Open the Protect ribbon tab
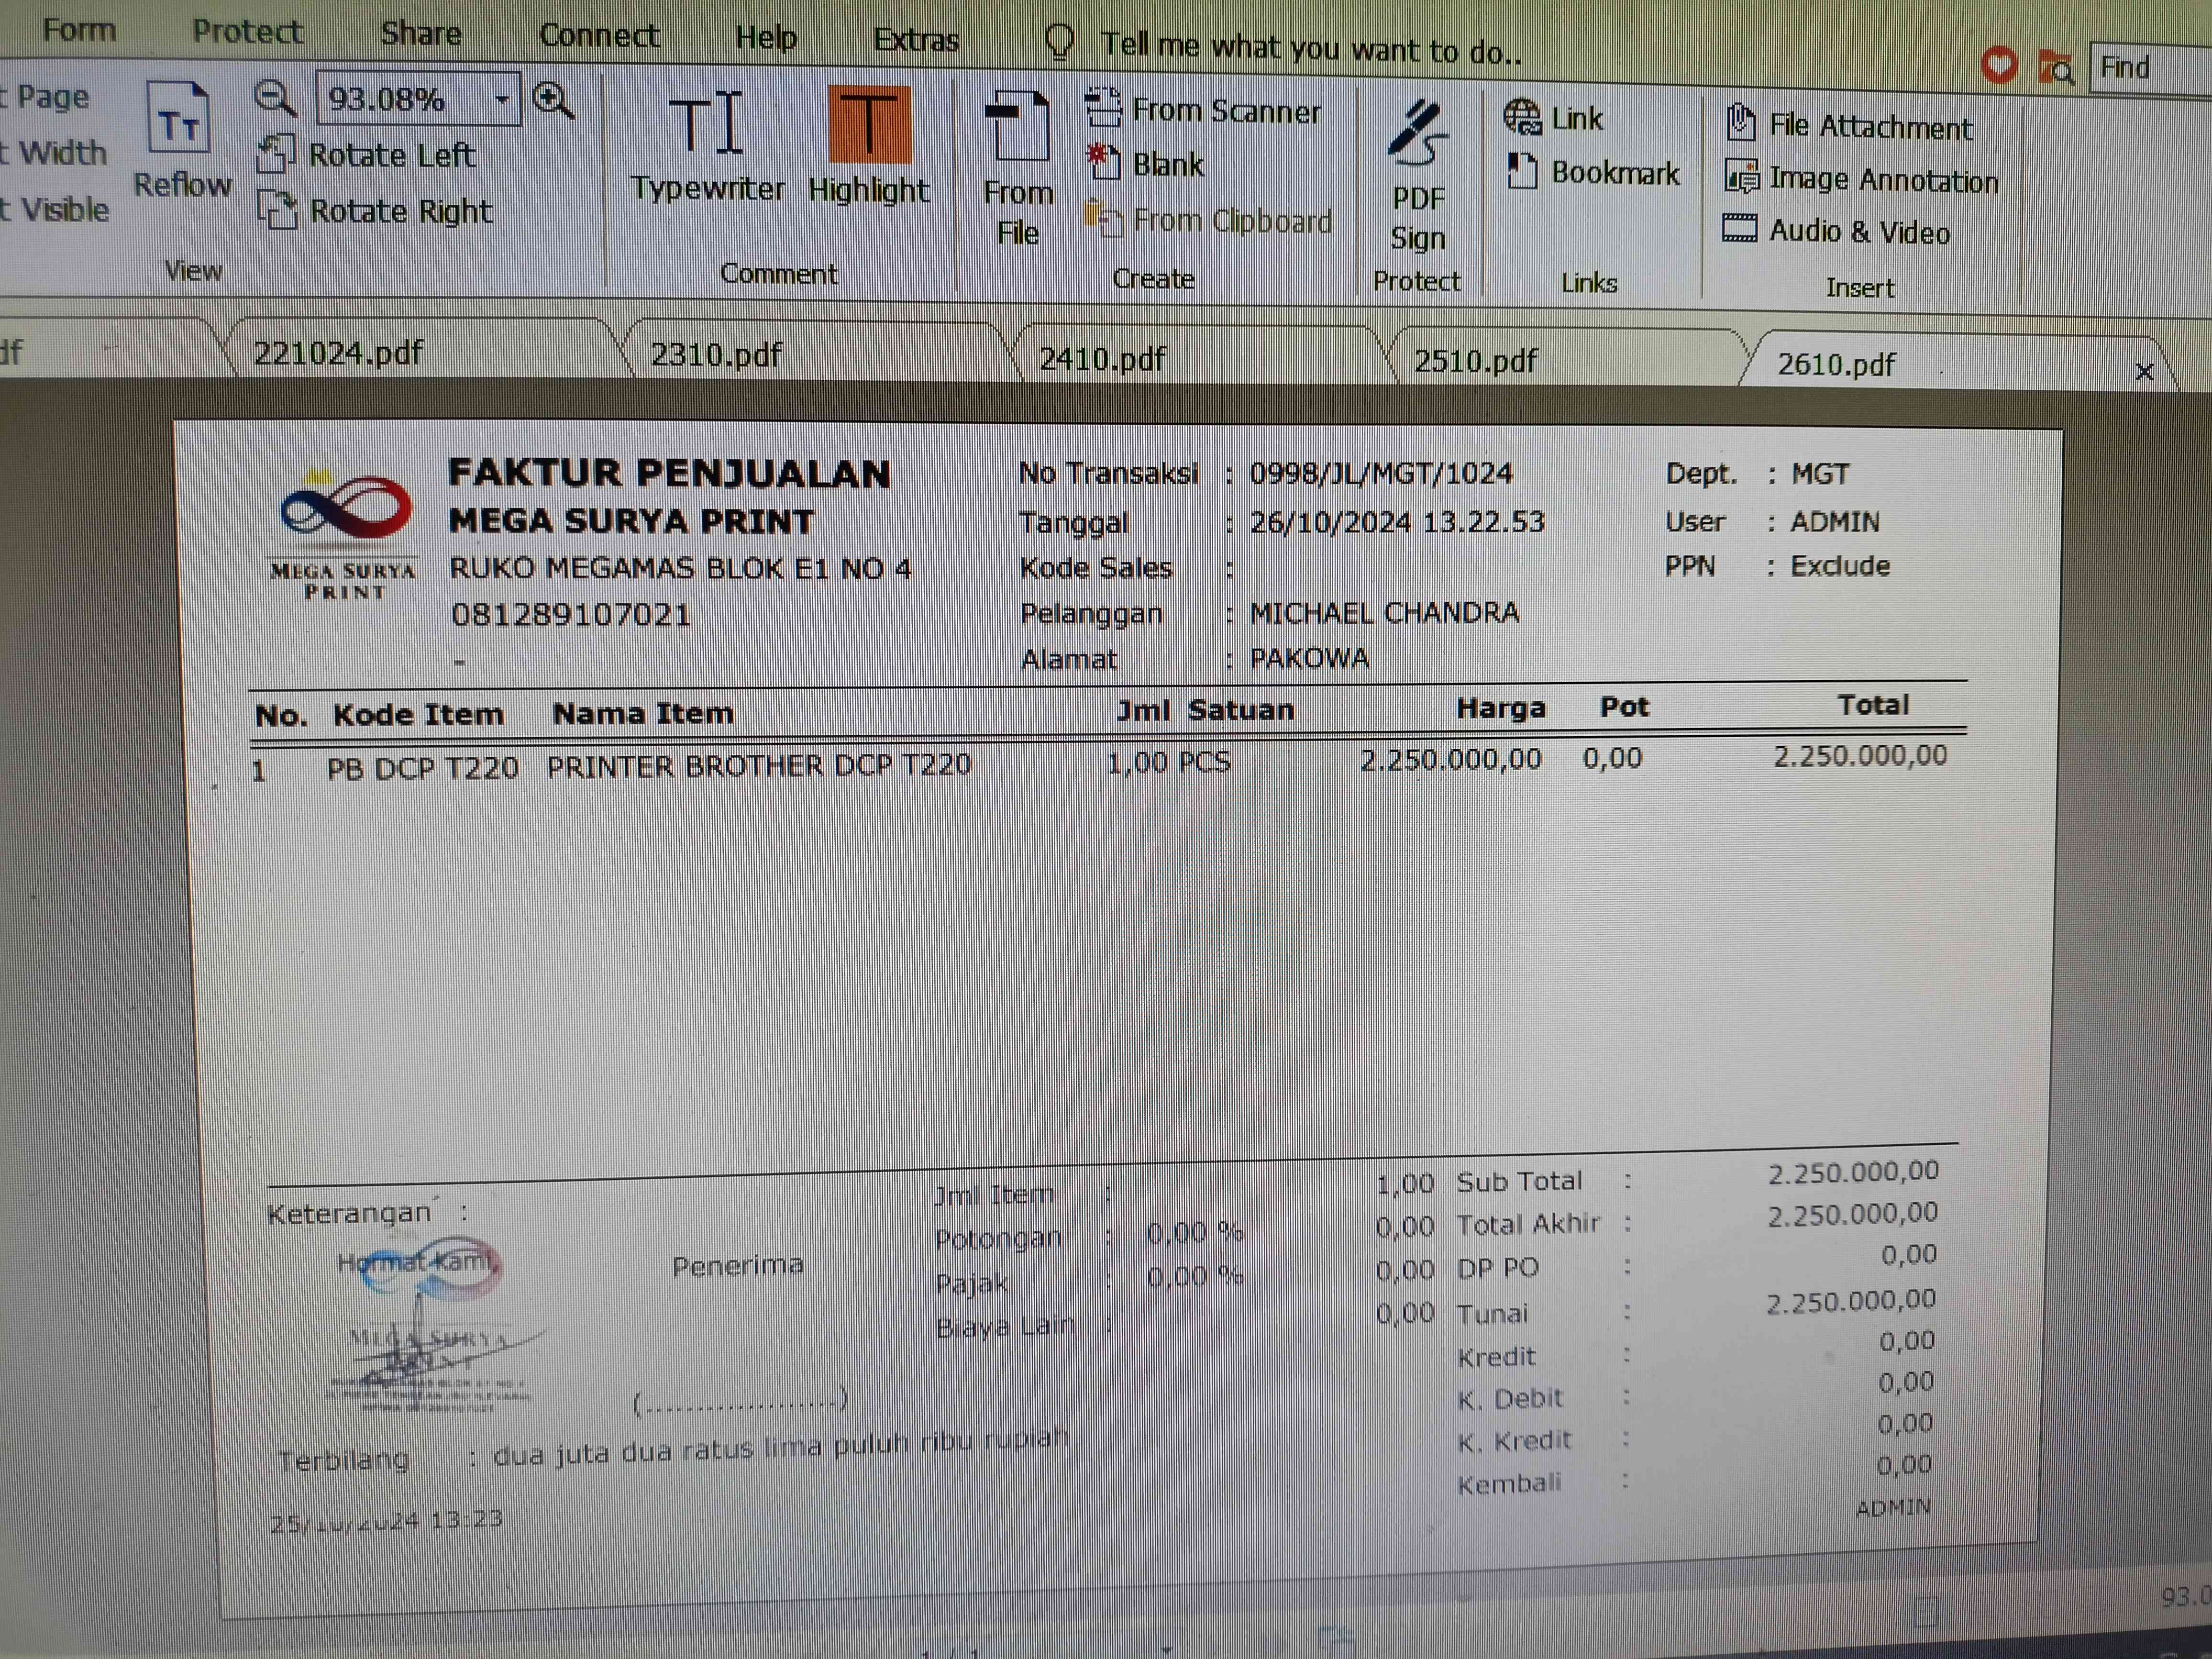Image resolution: width=2212 pixels, height=1659 pixels. coord(247,32)
